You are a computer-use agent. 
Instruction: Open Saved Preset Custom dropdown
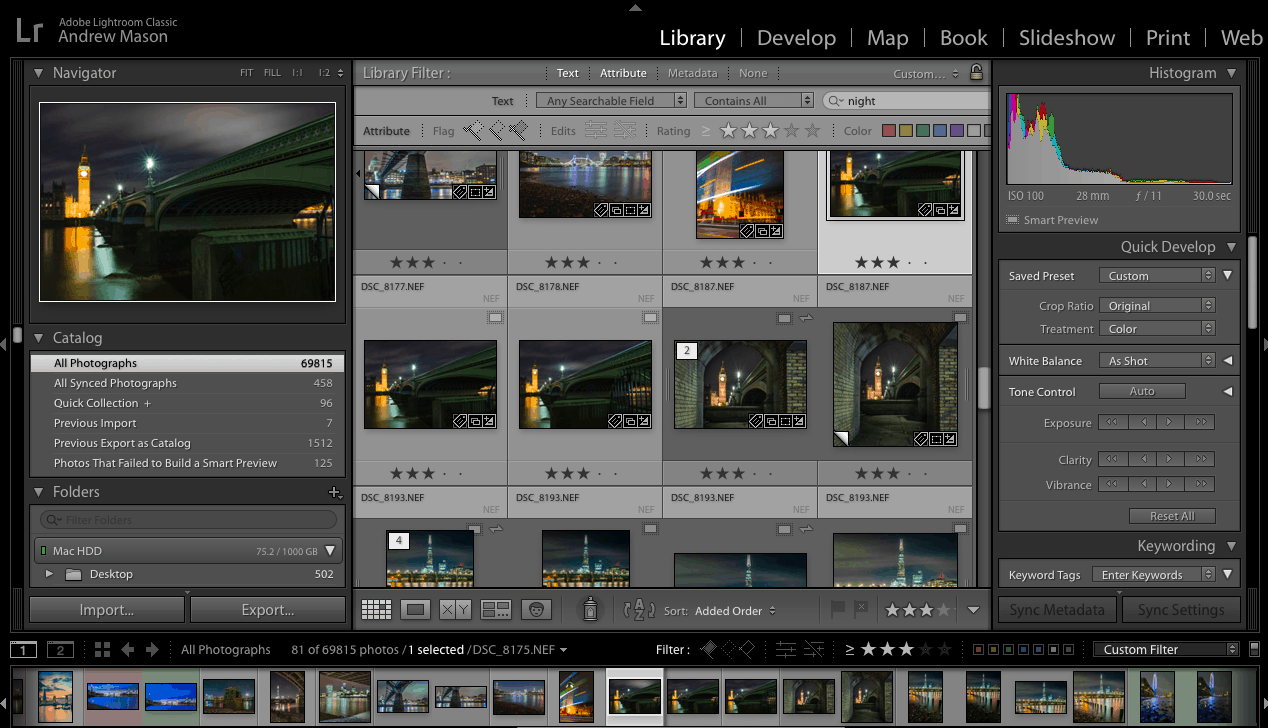pyautogui.click(x=1157, y=275)
